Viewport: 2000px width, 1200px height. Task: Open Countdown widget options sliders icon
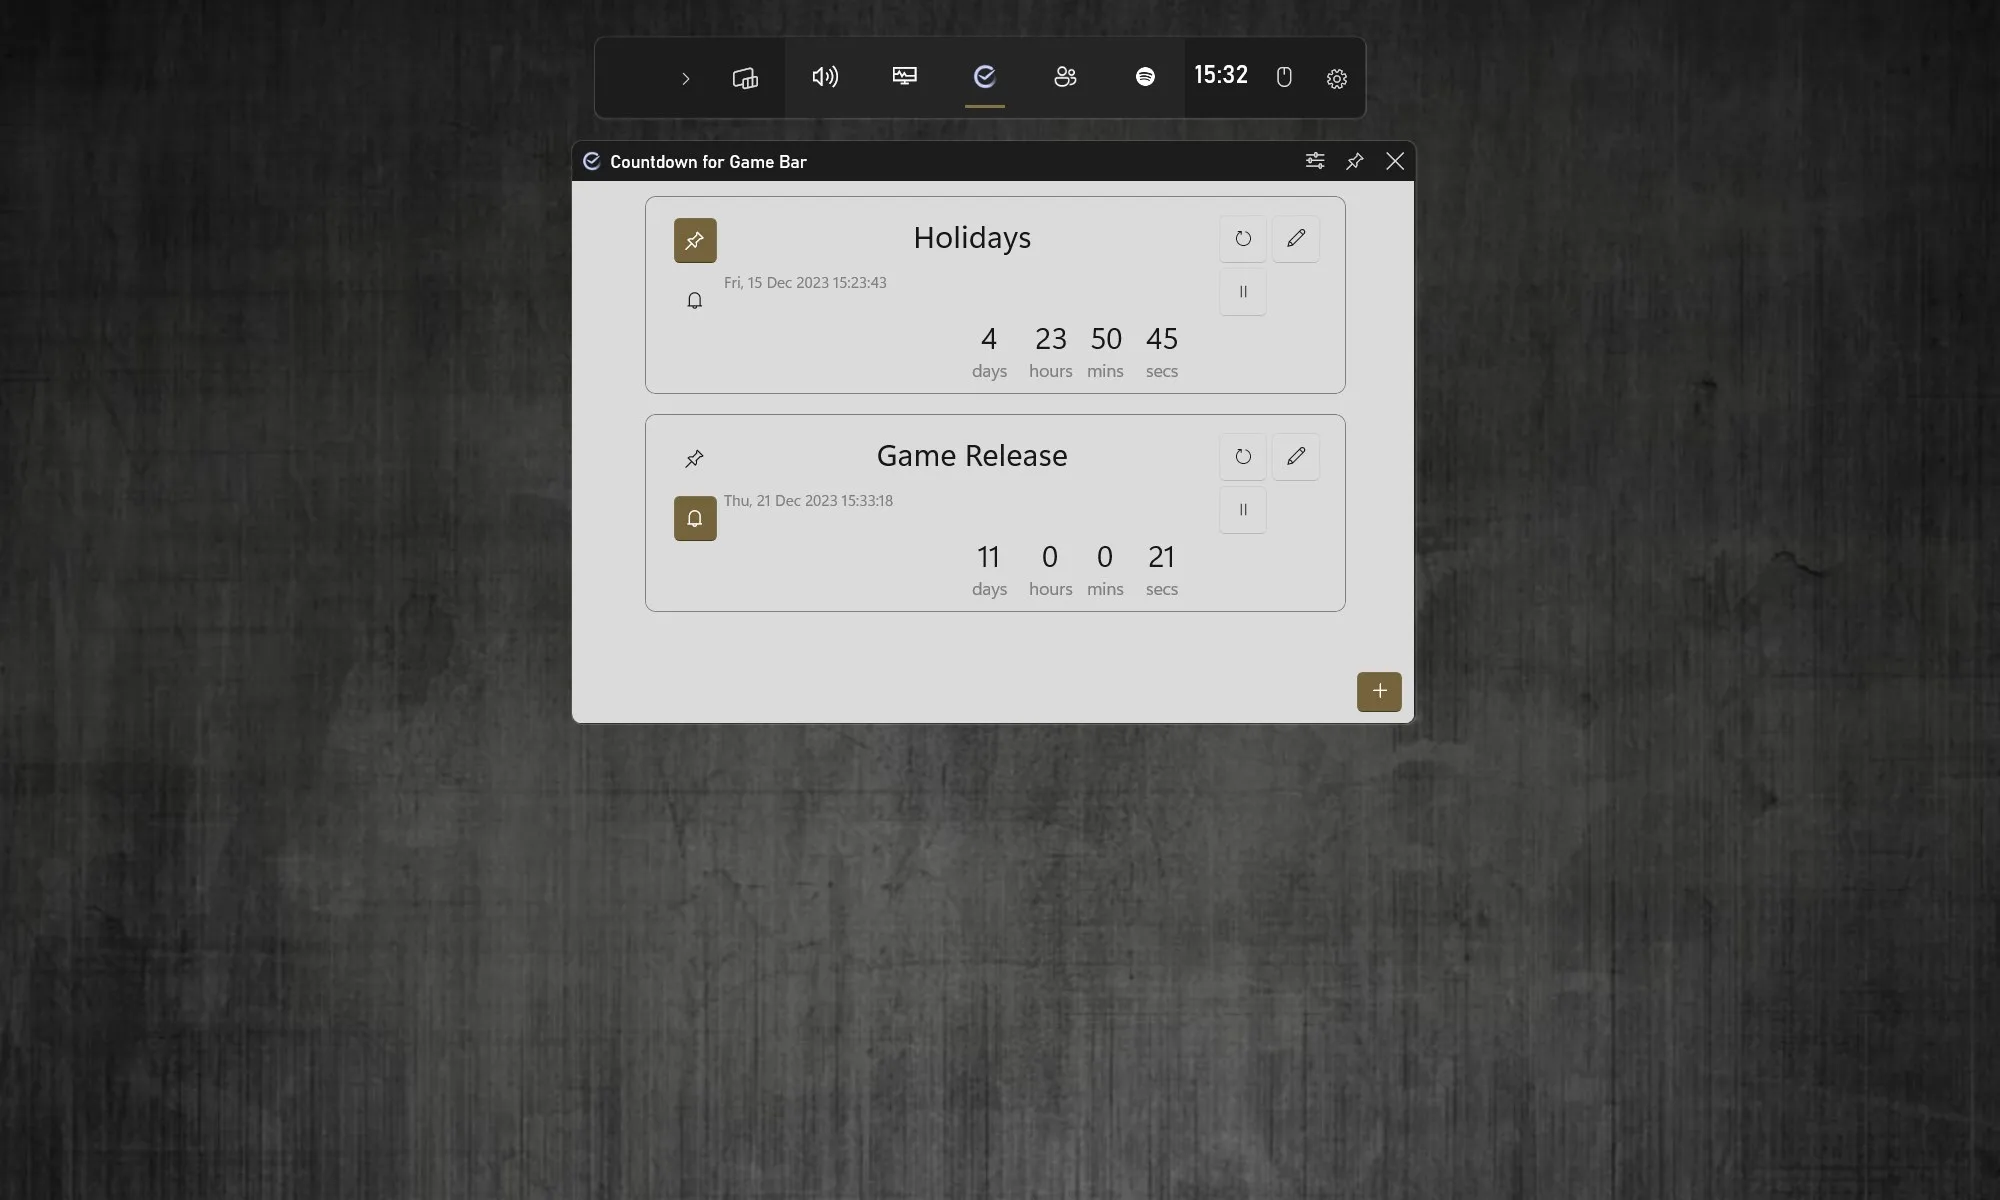(x=1315, y=161)
